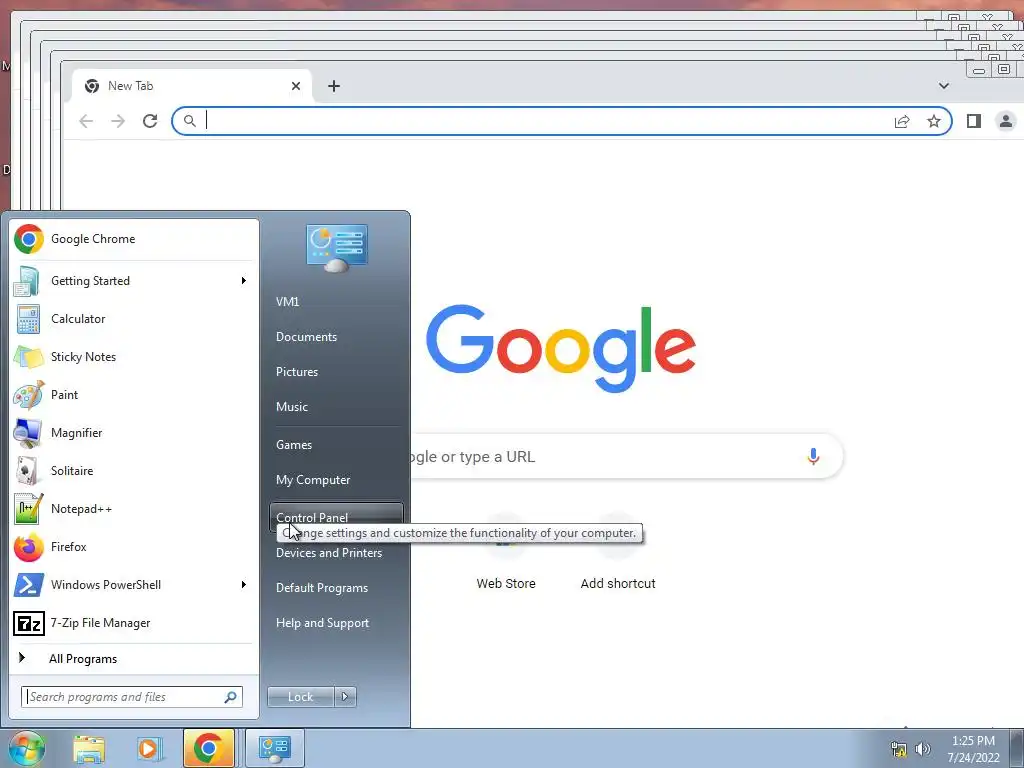Open Music library
This screenshot has height=768, width=1024.
pos(336,407)
